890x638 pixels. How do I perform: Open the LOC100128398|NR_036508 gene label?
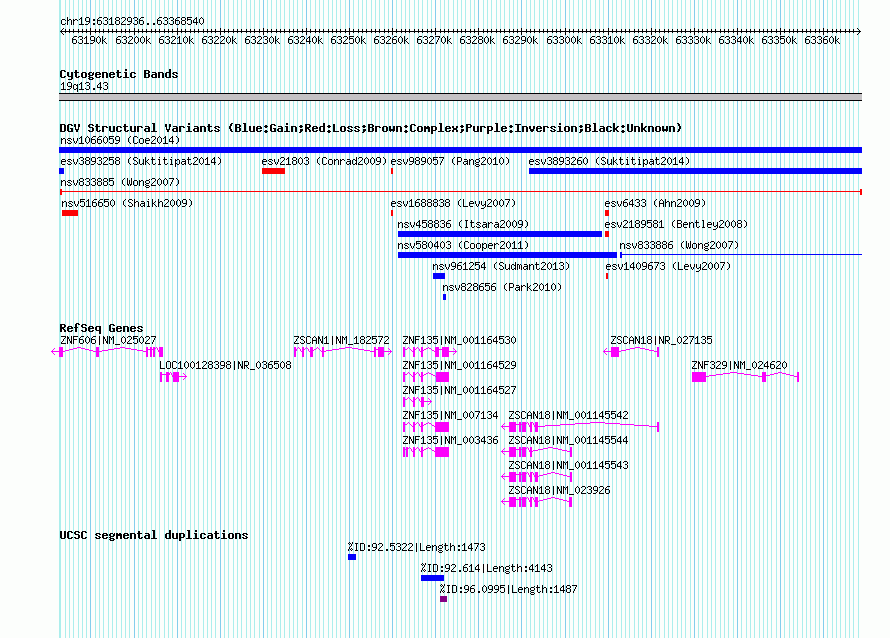225,365
